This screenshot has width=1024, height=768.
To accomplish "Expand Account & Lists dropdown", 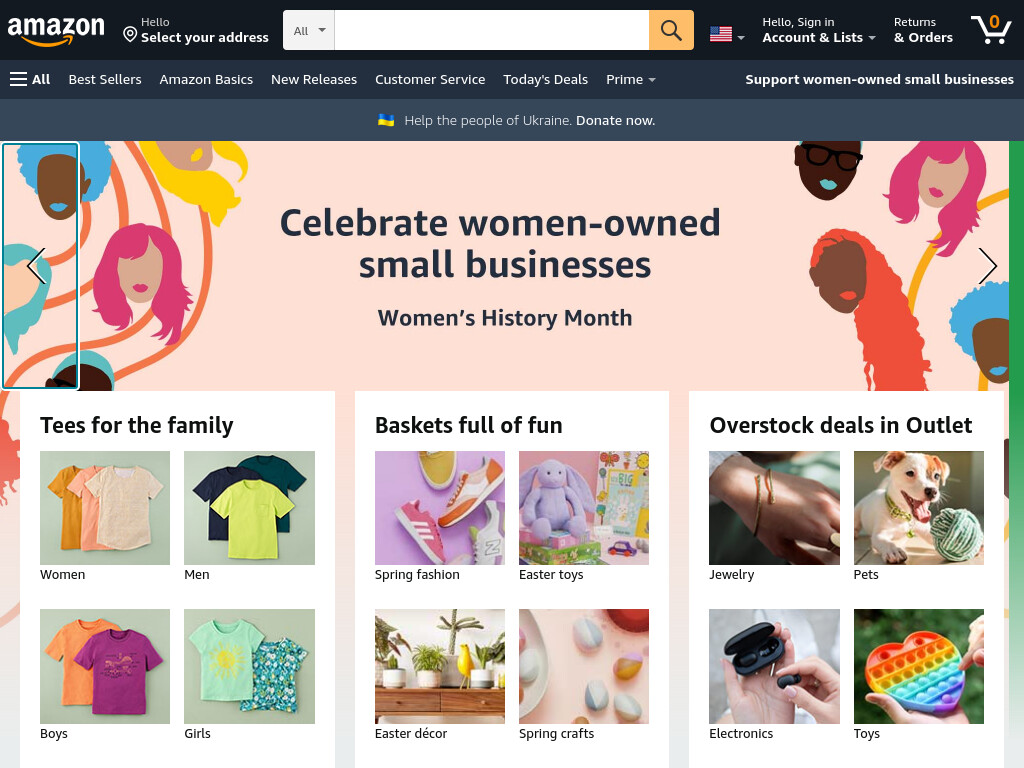I will coord(819,30).
